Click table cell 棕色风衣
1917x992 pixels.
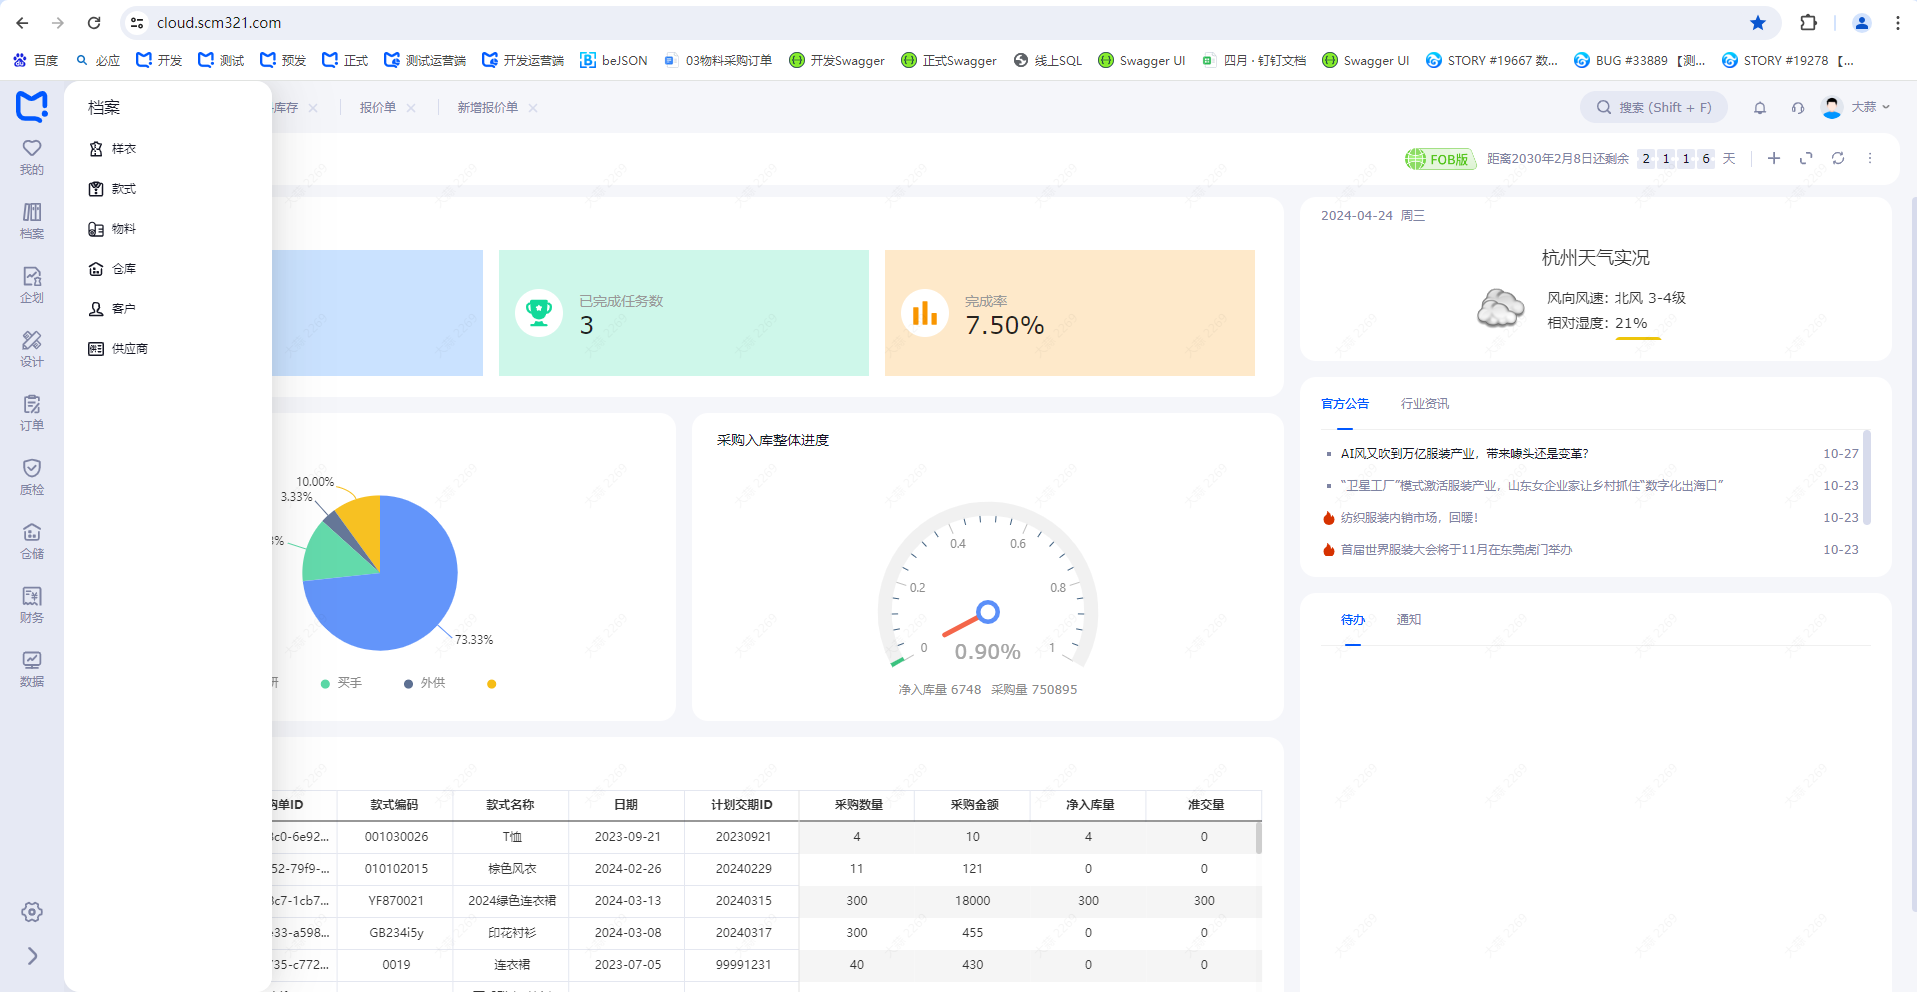pyautogui.click(x=512, y=869)
